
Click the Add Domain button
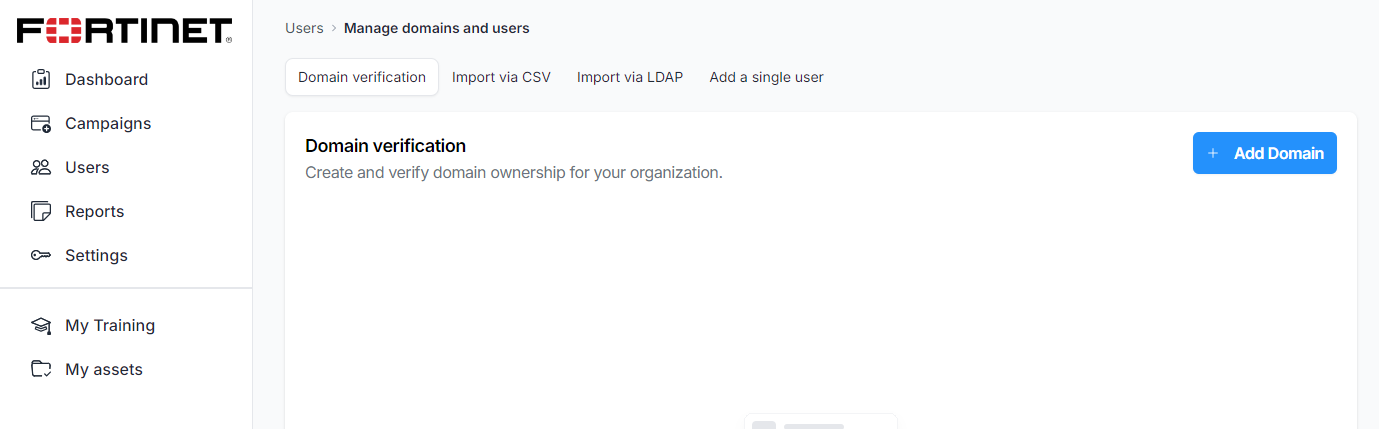pyautogui.click(x=1265, y=153)
